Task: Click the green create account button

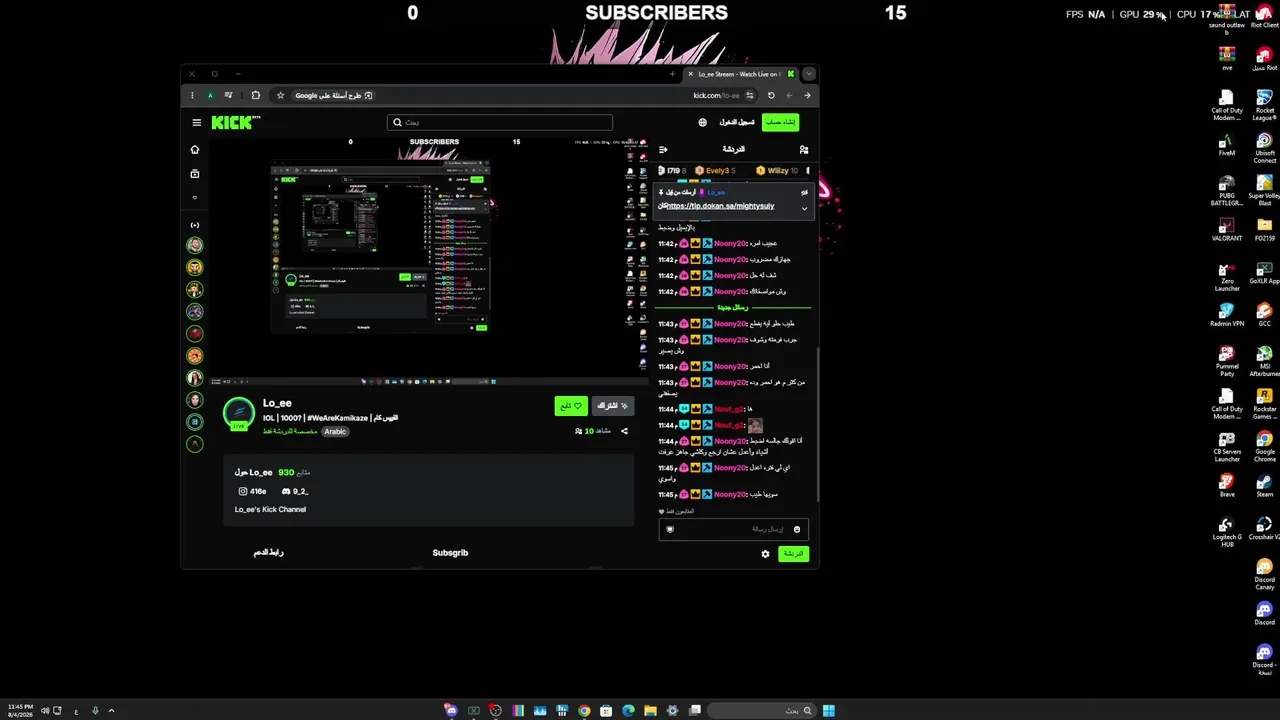Action: click(x=781, y=122)
